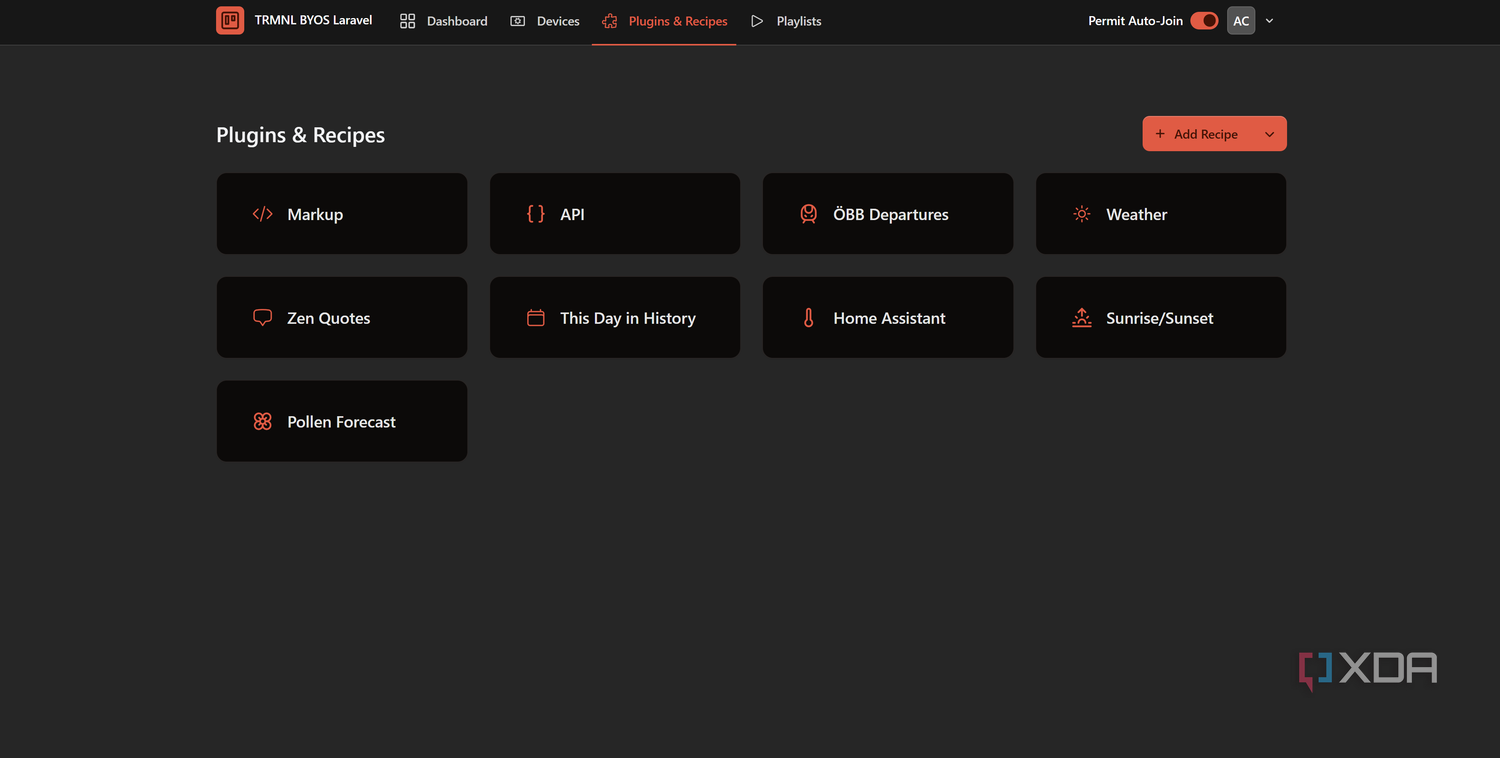This screenshot has height=758, width=1500.
Task: Click the Dashboard grid icon
Action: (407, 21)
